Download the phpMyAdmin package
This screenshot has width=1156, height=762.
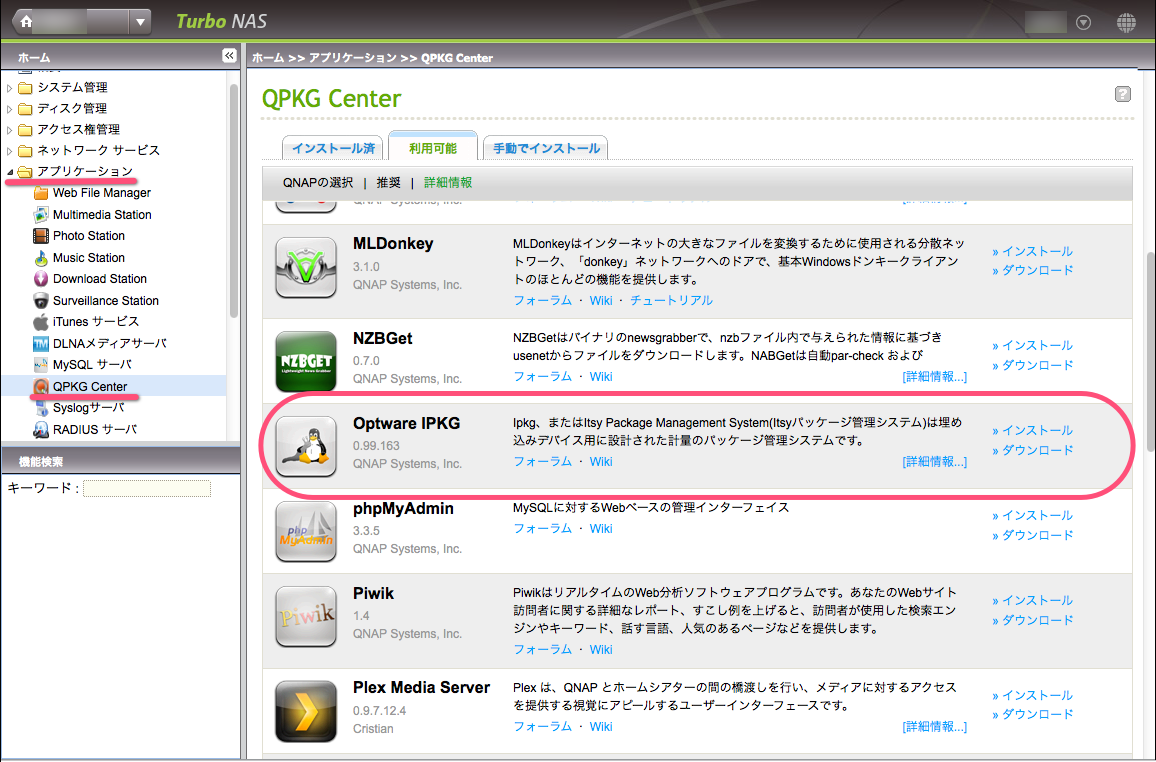(1032, 535)
